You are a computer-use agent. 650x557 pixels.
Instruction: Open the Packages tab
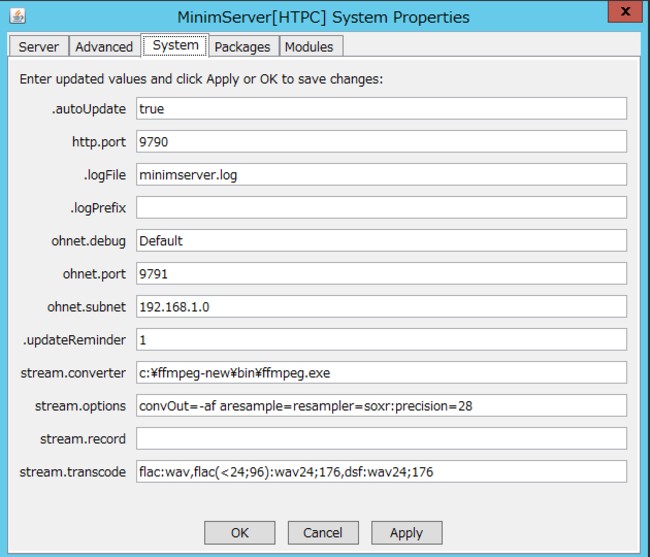point(243,46)
